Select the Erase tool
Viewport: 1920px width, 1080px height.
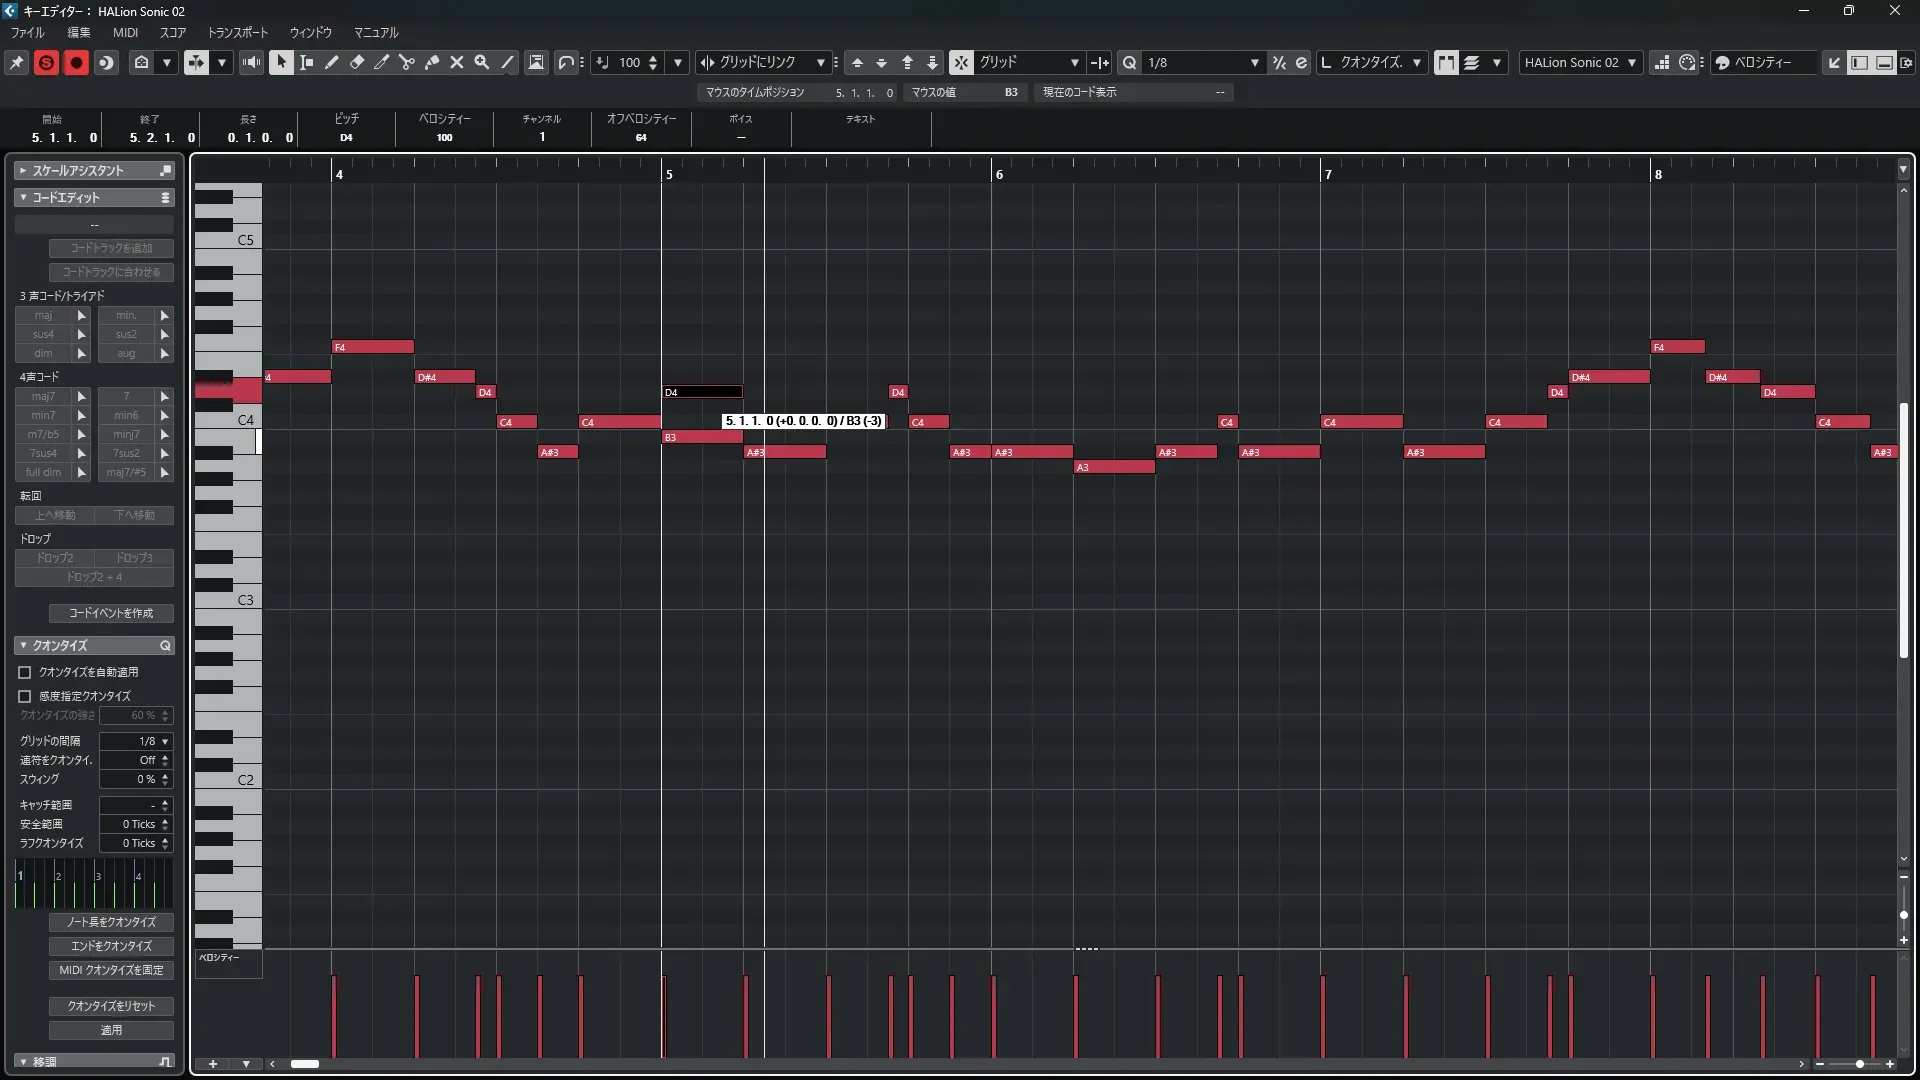coord(356,62)
